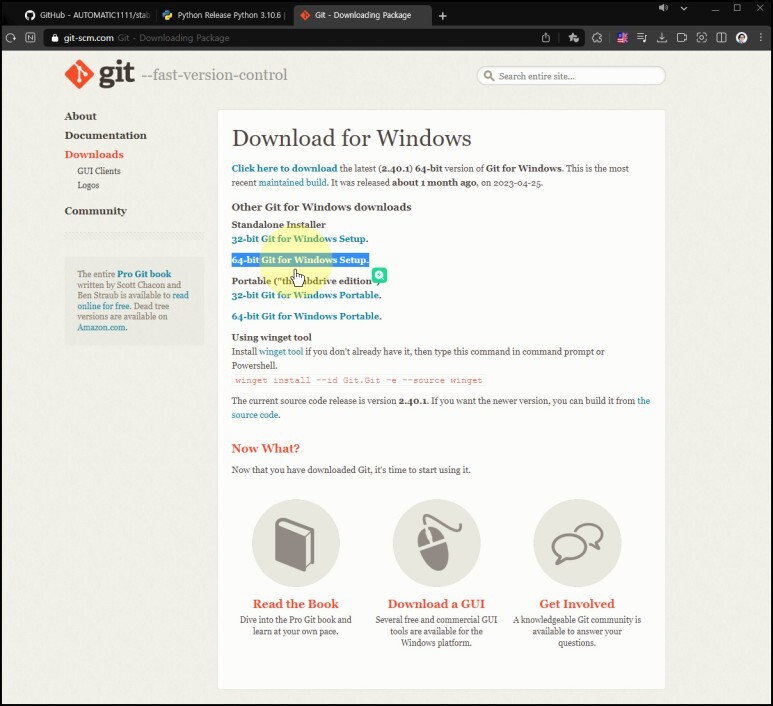This screenshot has height=706, width=773.
Task: Expand the tab search chevron
Action: (684, 8)
